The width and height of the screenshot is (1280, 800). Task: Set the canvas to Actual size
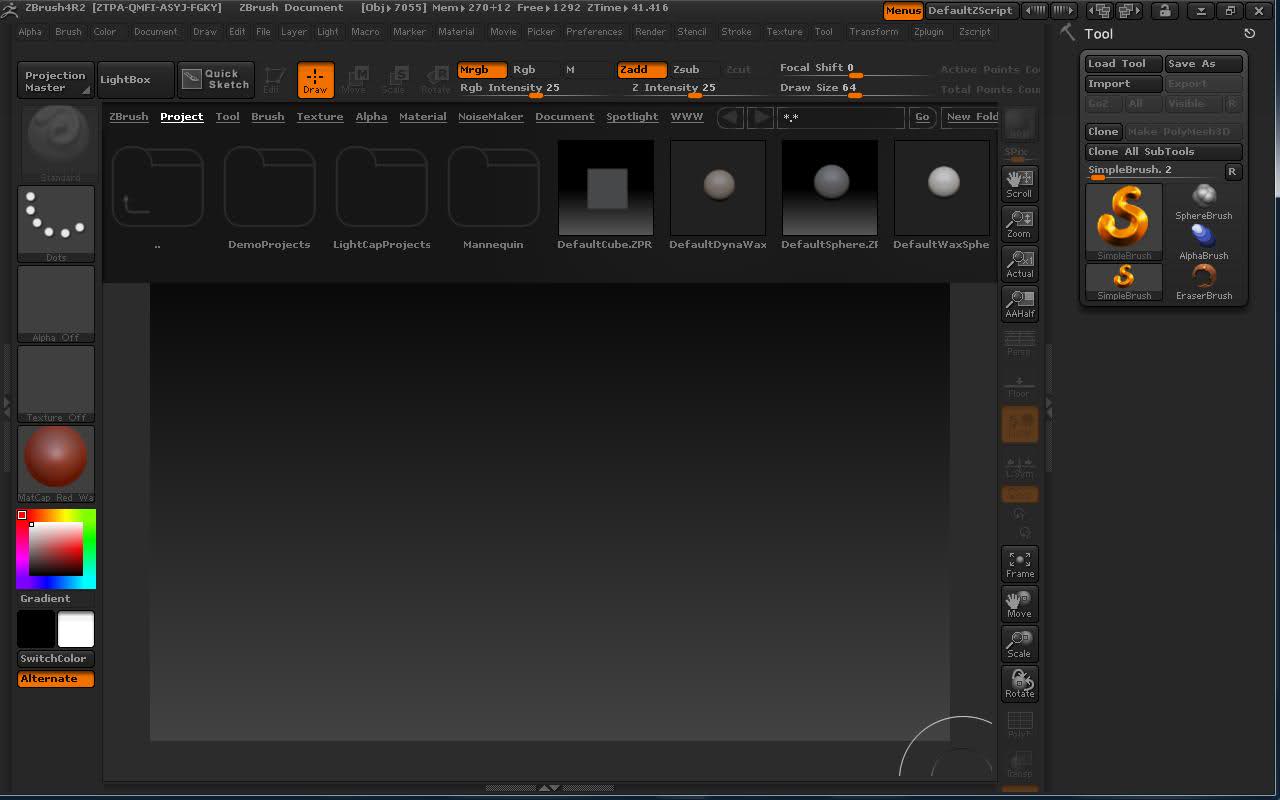tap(1019, 263)
